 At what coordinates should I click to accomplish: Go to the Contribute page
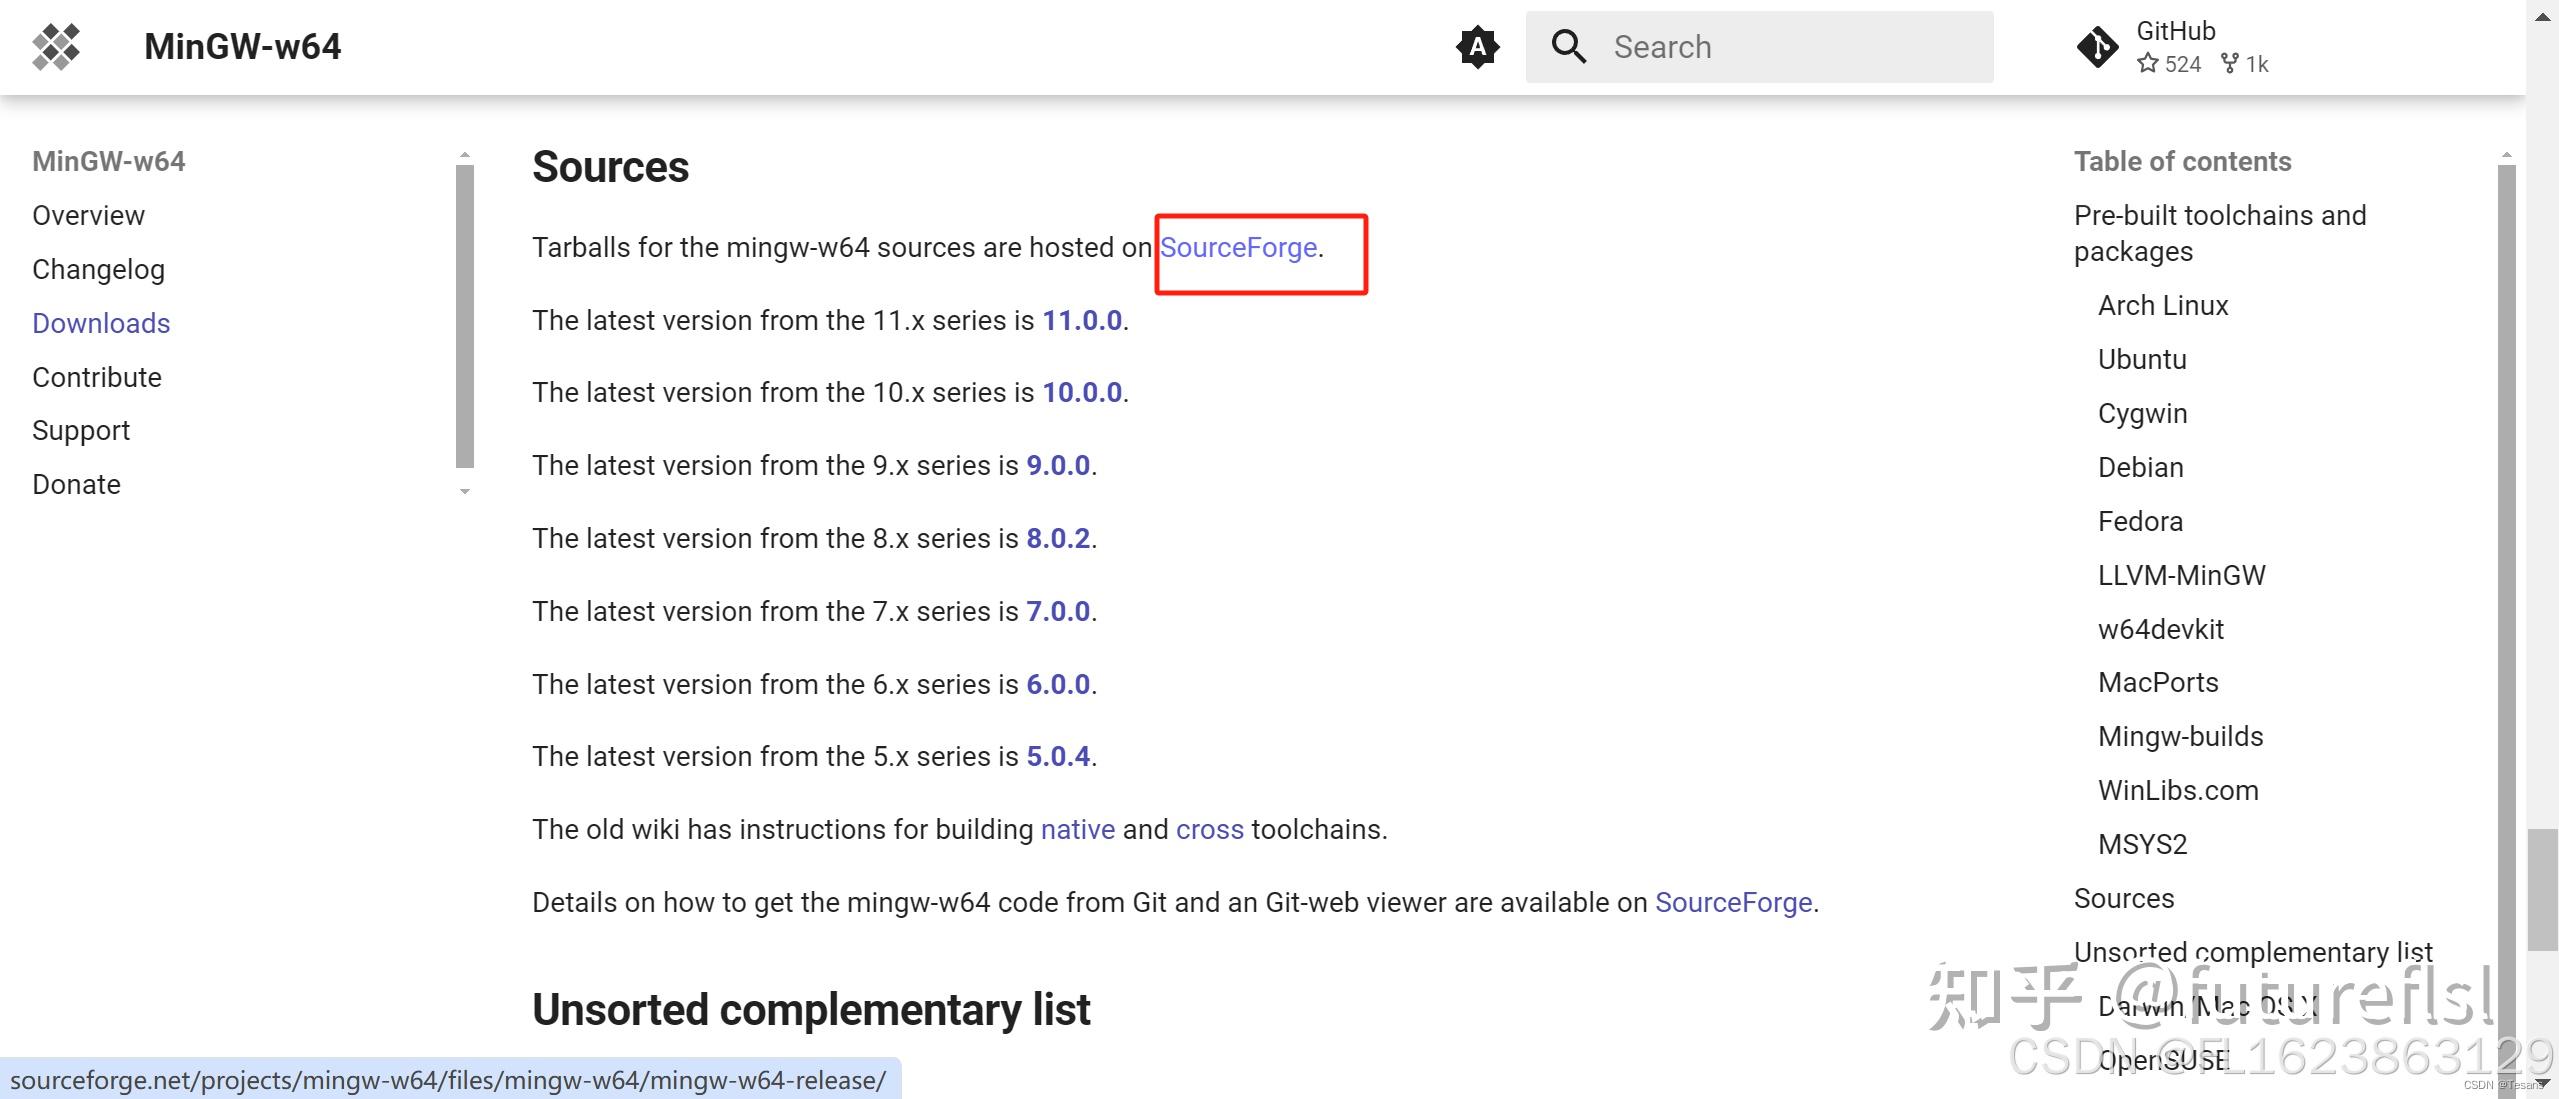point(97,377)
